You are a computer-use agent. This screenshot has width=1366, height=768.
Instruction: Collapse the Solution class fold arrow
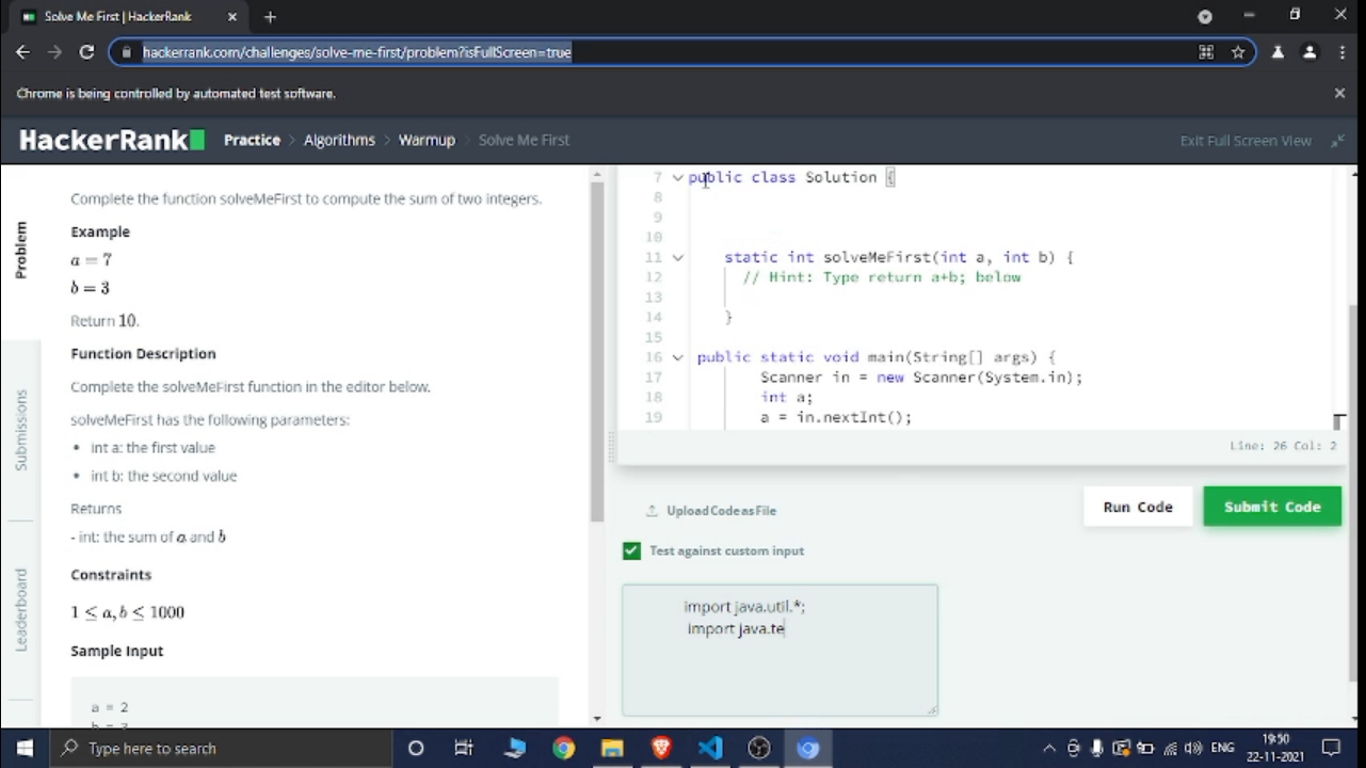pyautogui.click(x=678, y=178)
